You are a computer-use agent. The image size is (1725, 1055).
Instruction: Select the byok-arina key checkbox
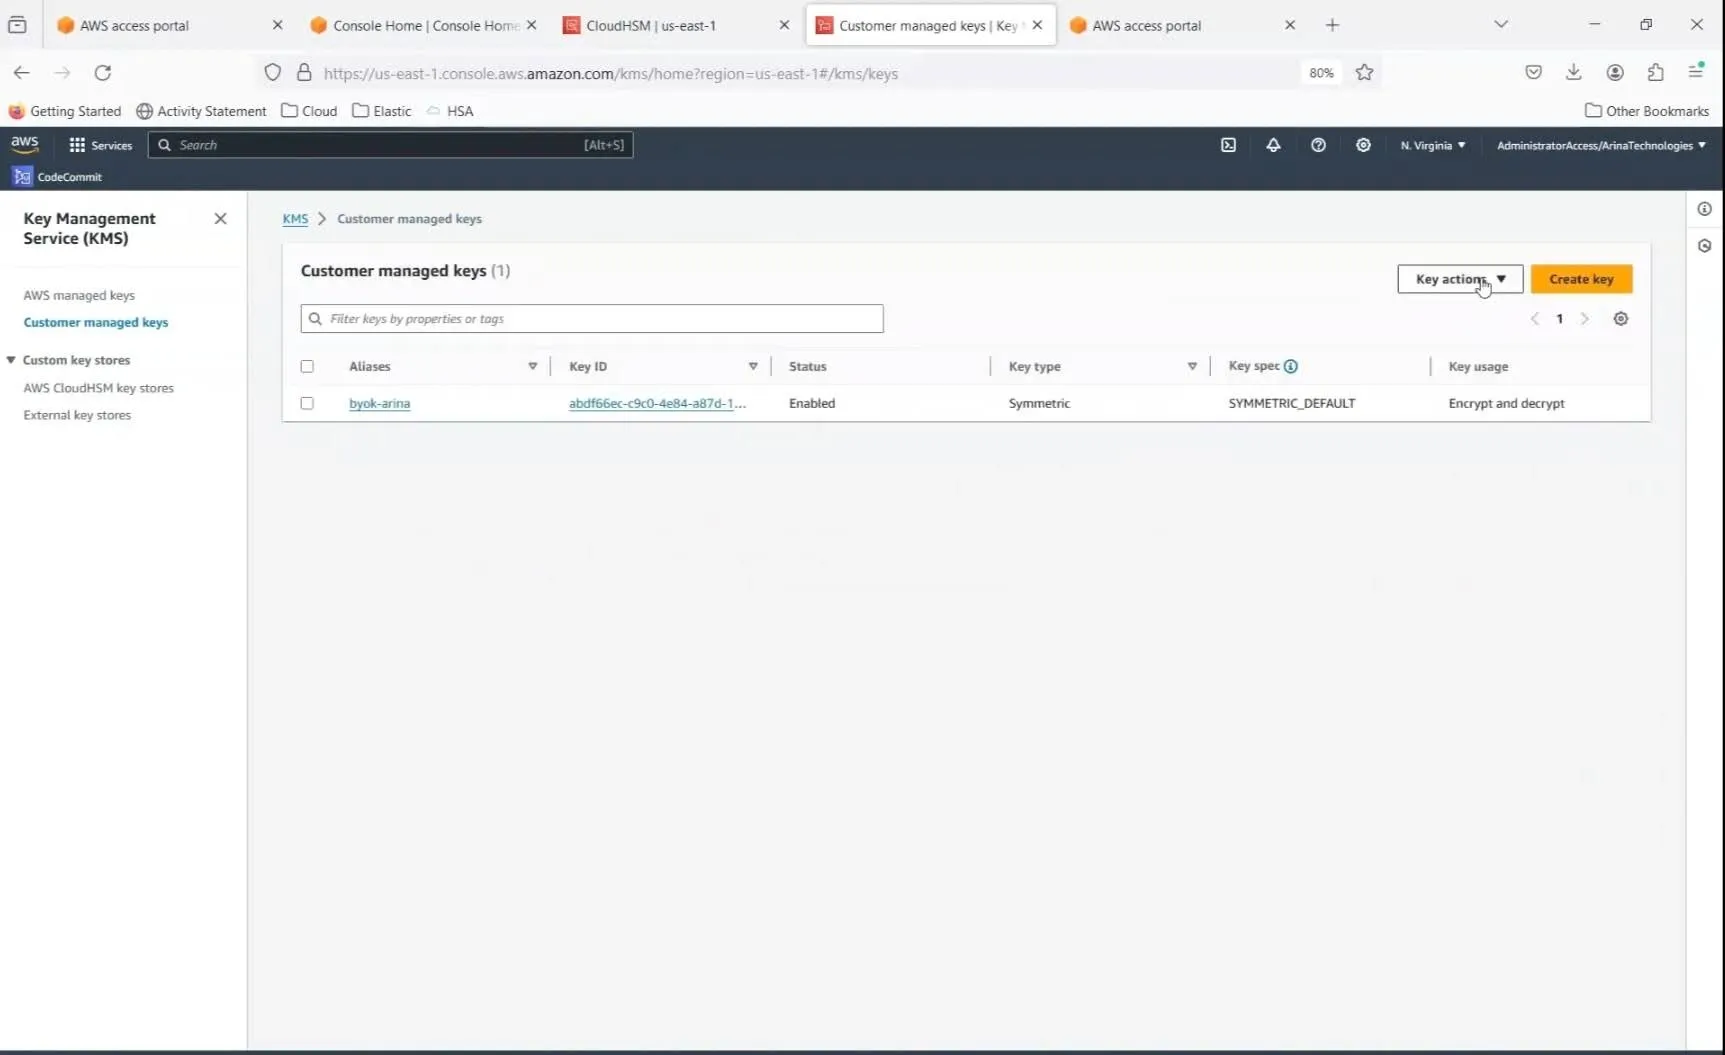[x=307, y=403]
